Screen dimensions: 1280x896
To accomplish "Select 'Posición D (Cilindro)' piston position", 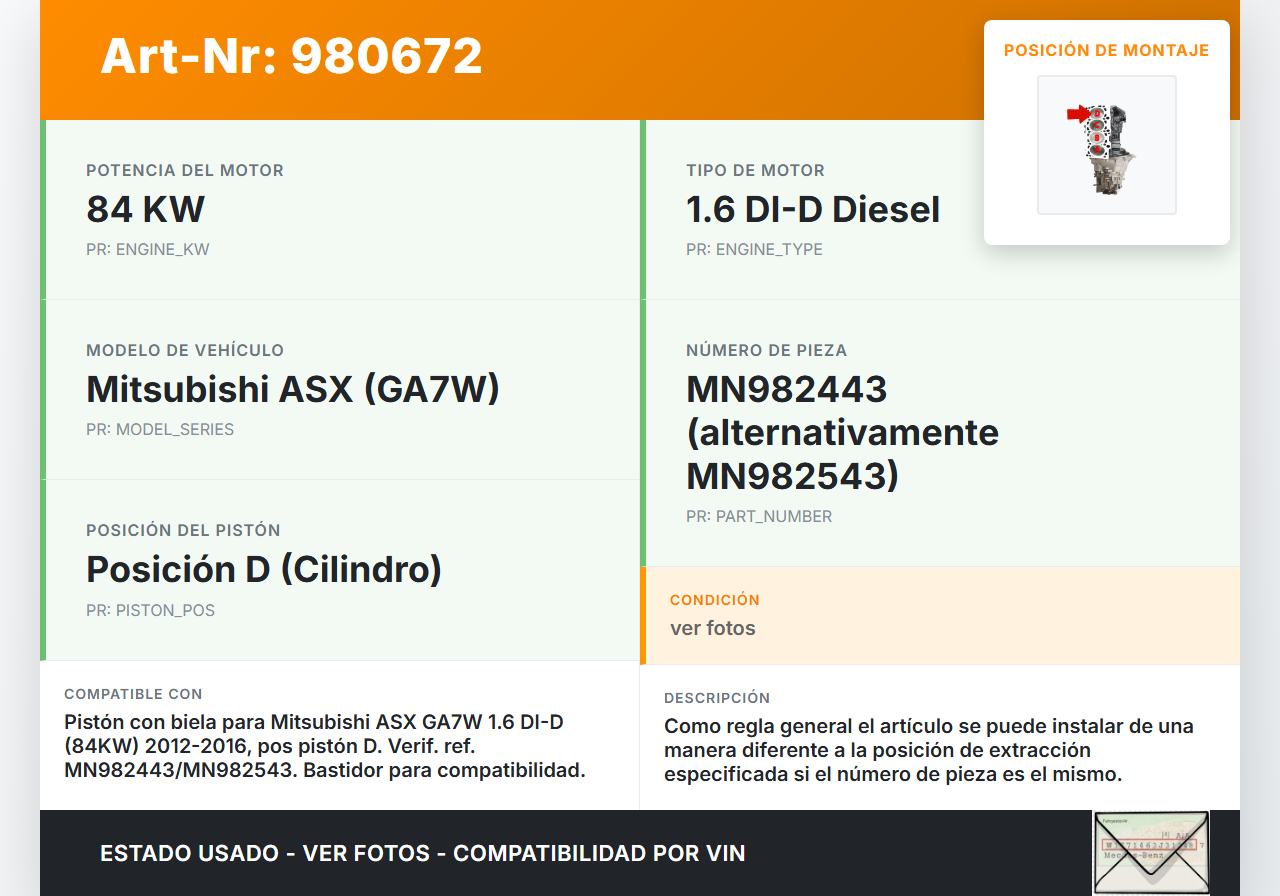I will click(x=264, y=569).
